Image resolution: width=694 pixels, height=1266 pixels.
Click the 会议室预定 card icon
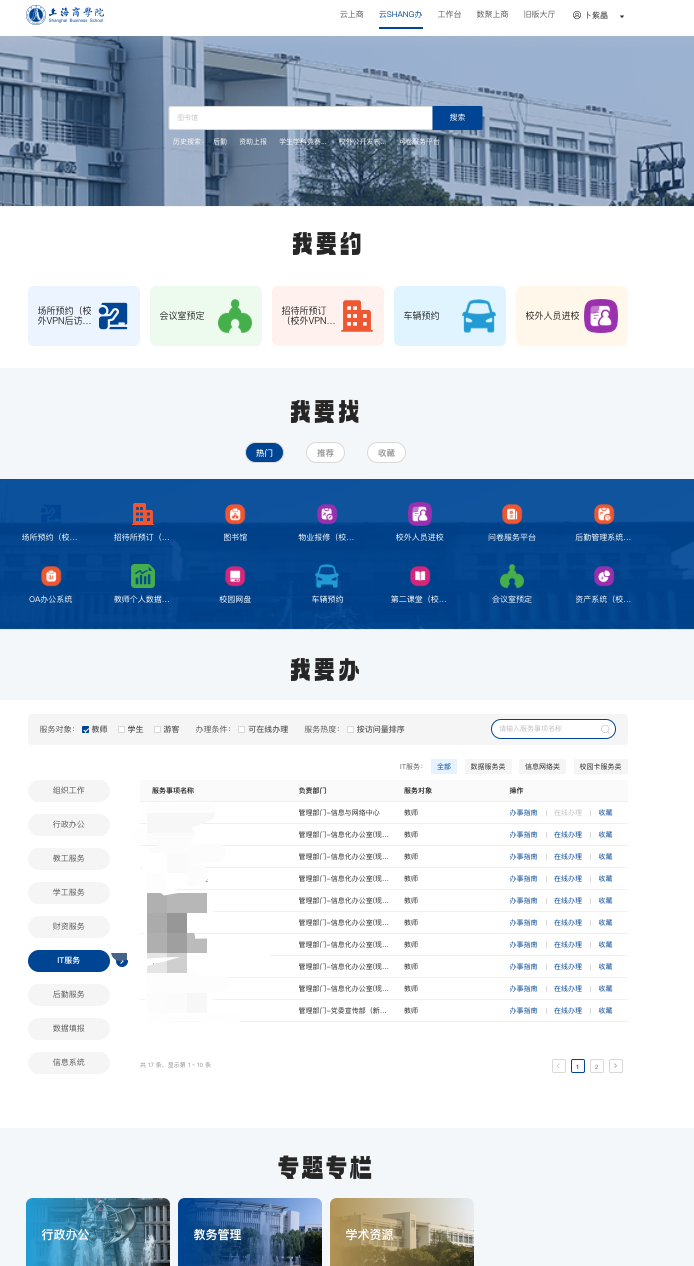point(235,316)
